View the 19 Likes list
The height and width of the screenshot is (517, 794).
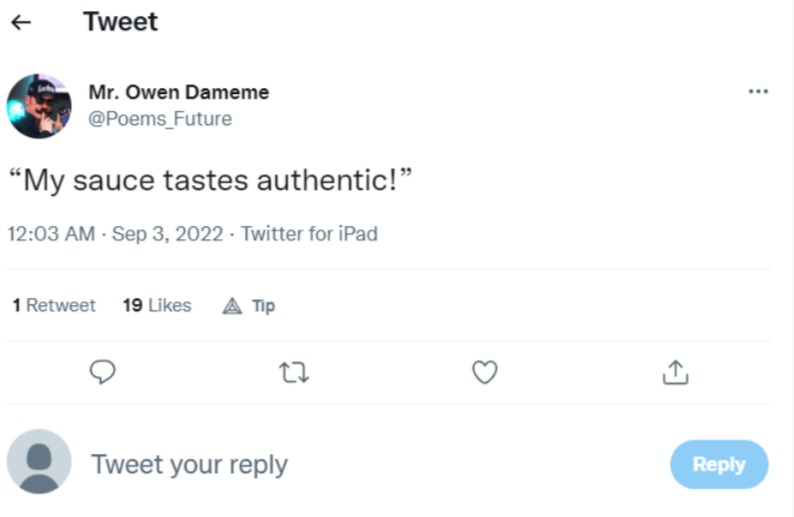click(x=157, y=305)
